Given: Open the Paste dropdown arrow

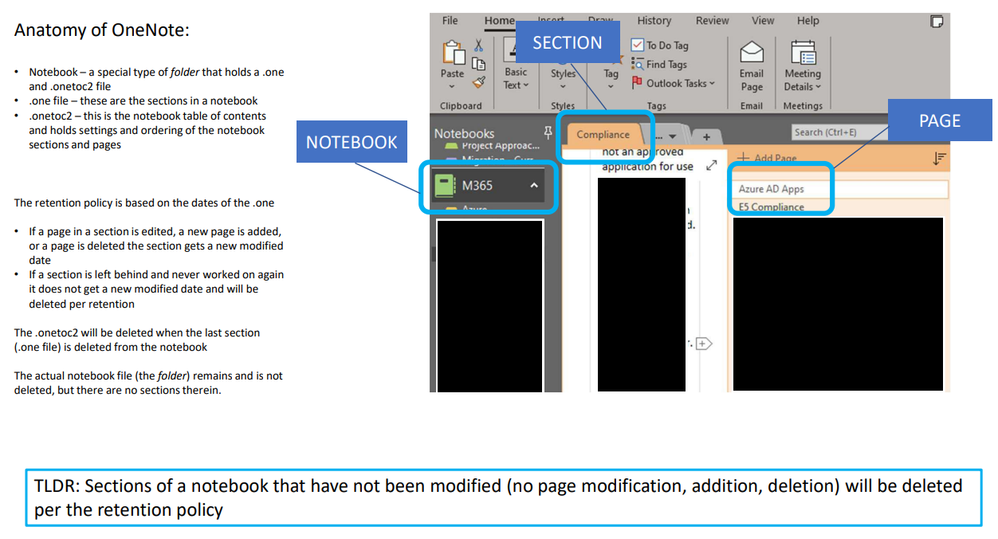Looking at the screenshot, I should 452,87.
